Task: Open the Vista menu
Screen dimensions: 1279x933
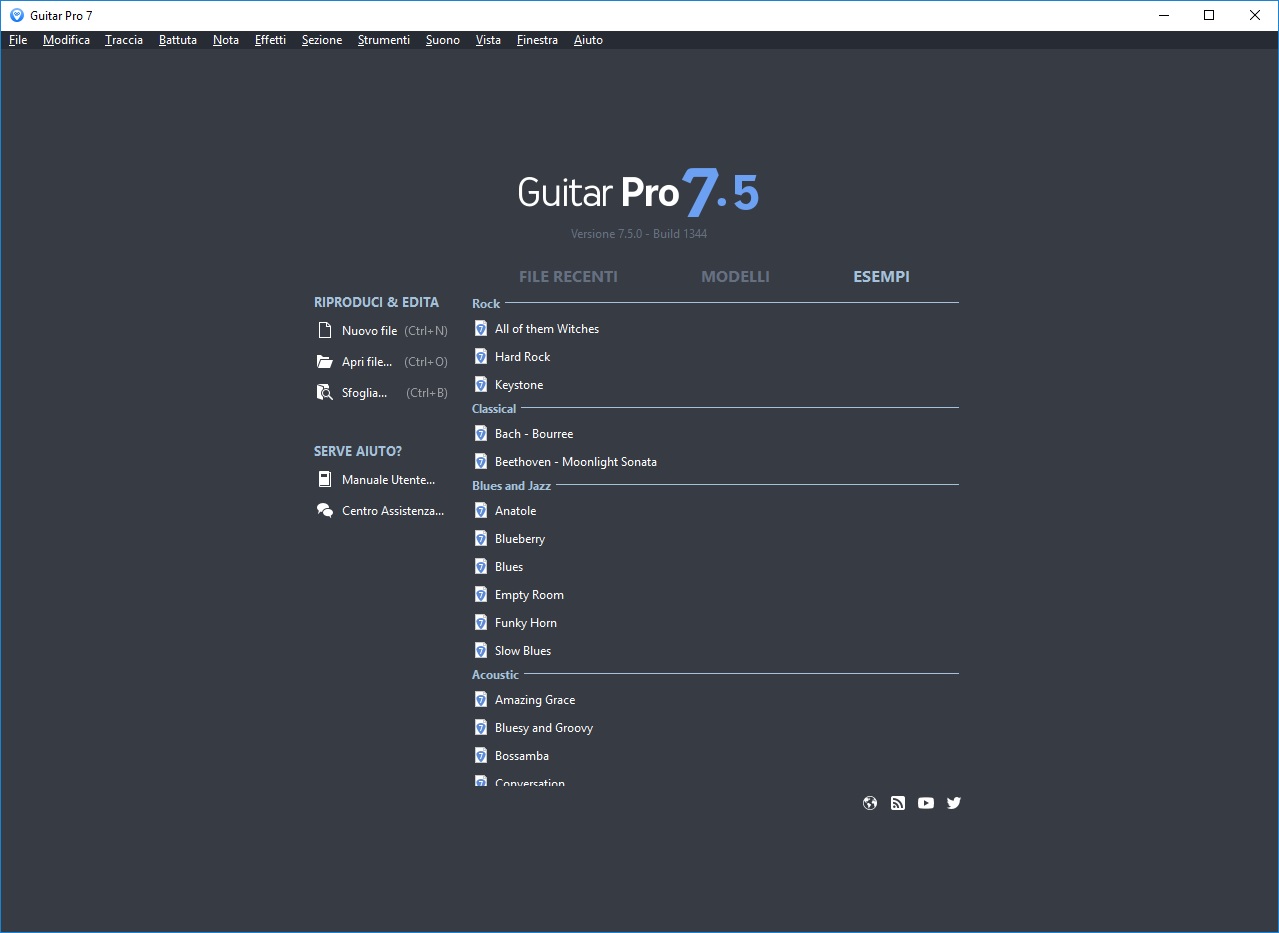Action: (x=488, y=40)
